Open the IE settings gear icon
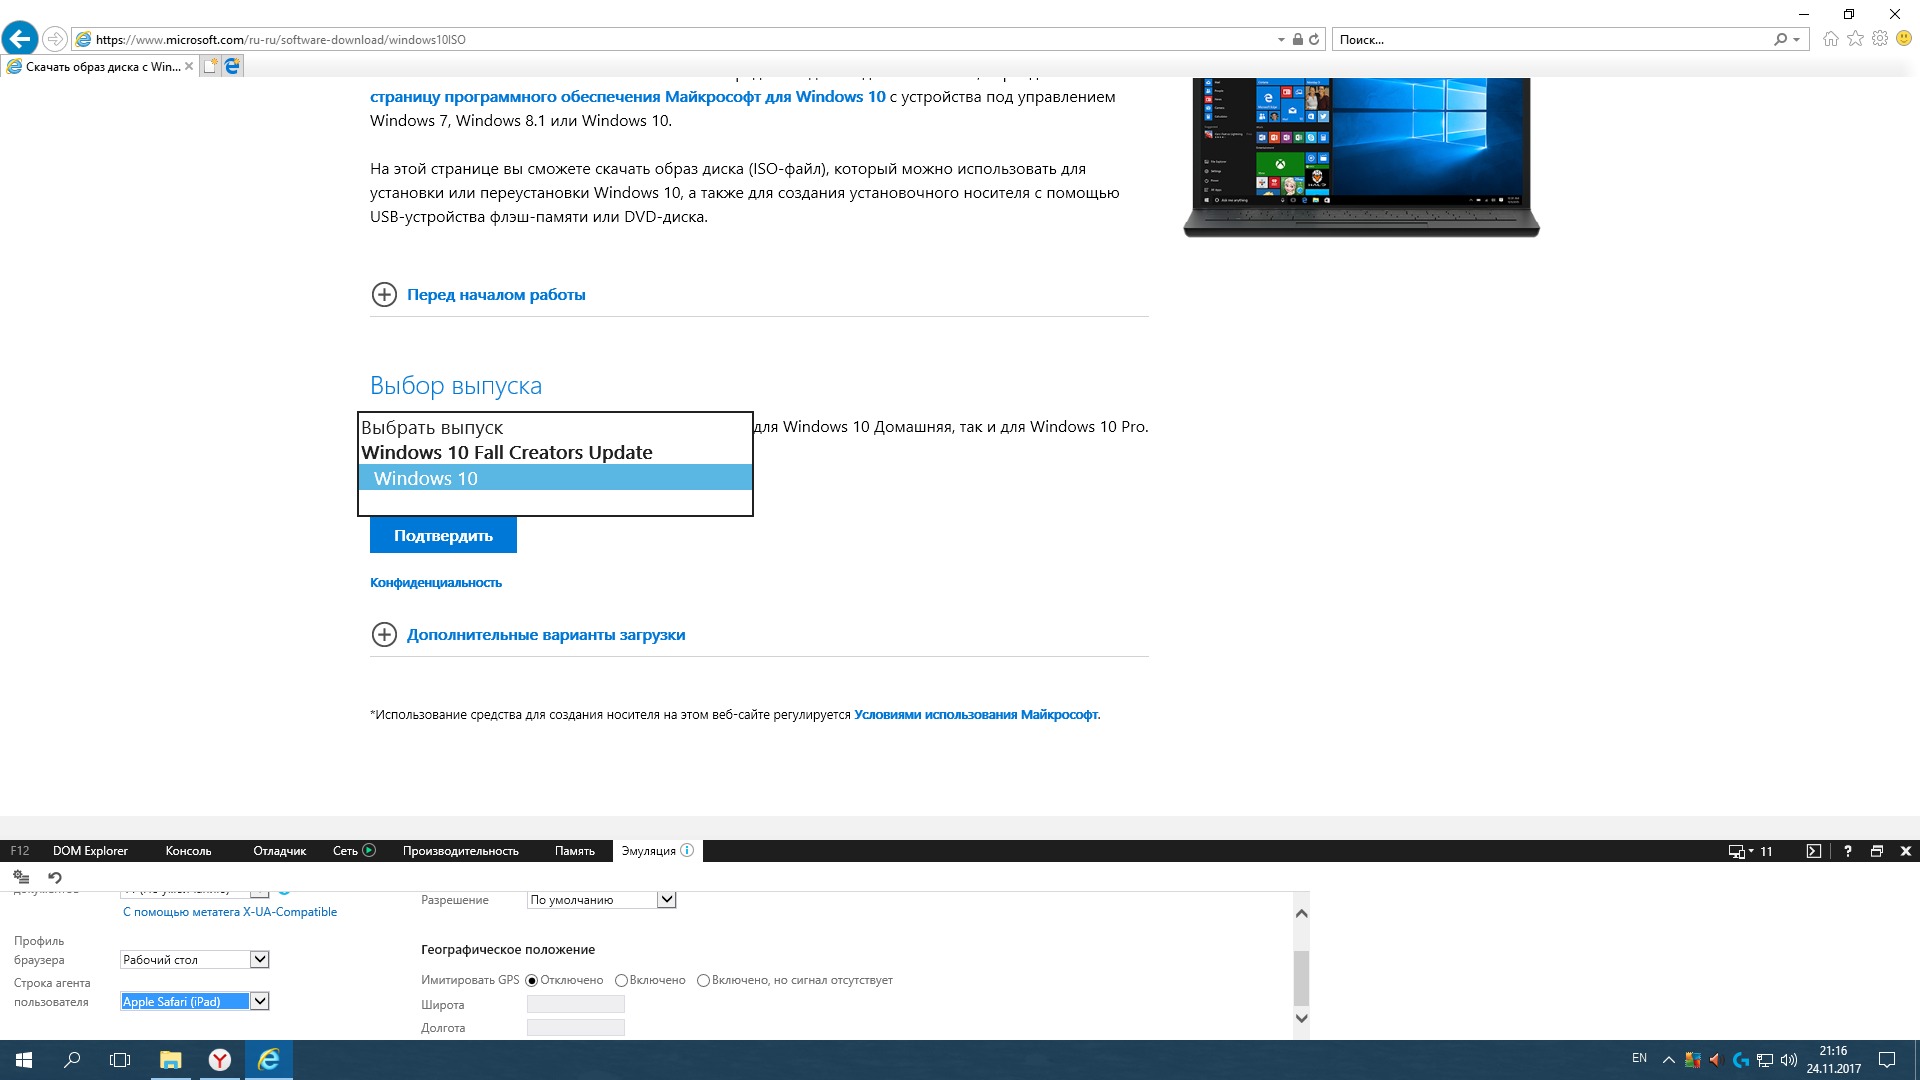1920x1080 pixels. [1880, 39]
